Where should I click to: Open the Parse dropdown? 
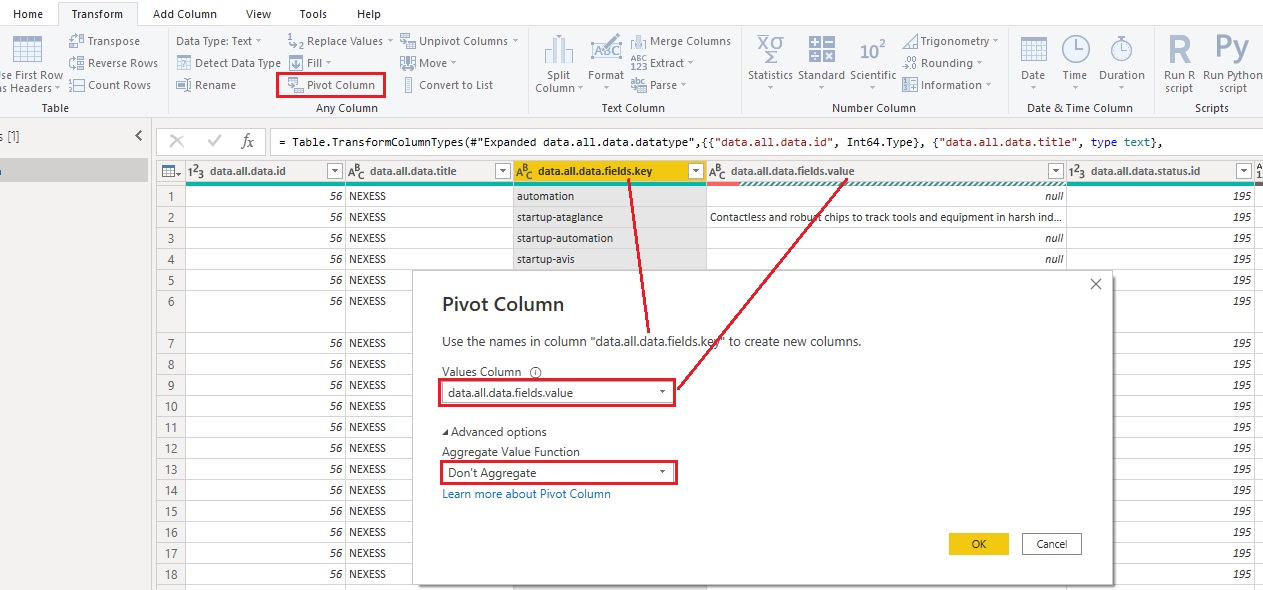[x=659, y=85]
